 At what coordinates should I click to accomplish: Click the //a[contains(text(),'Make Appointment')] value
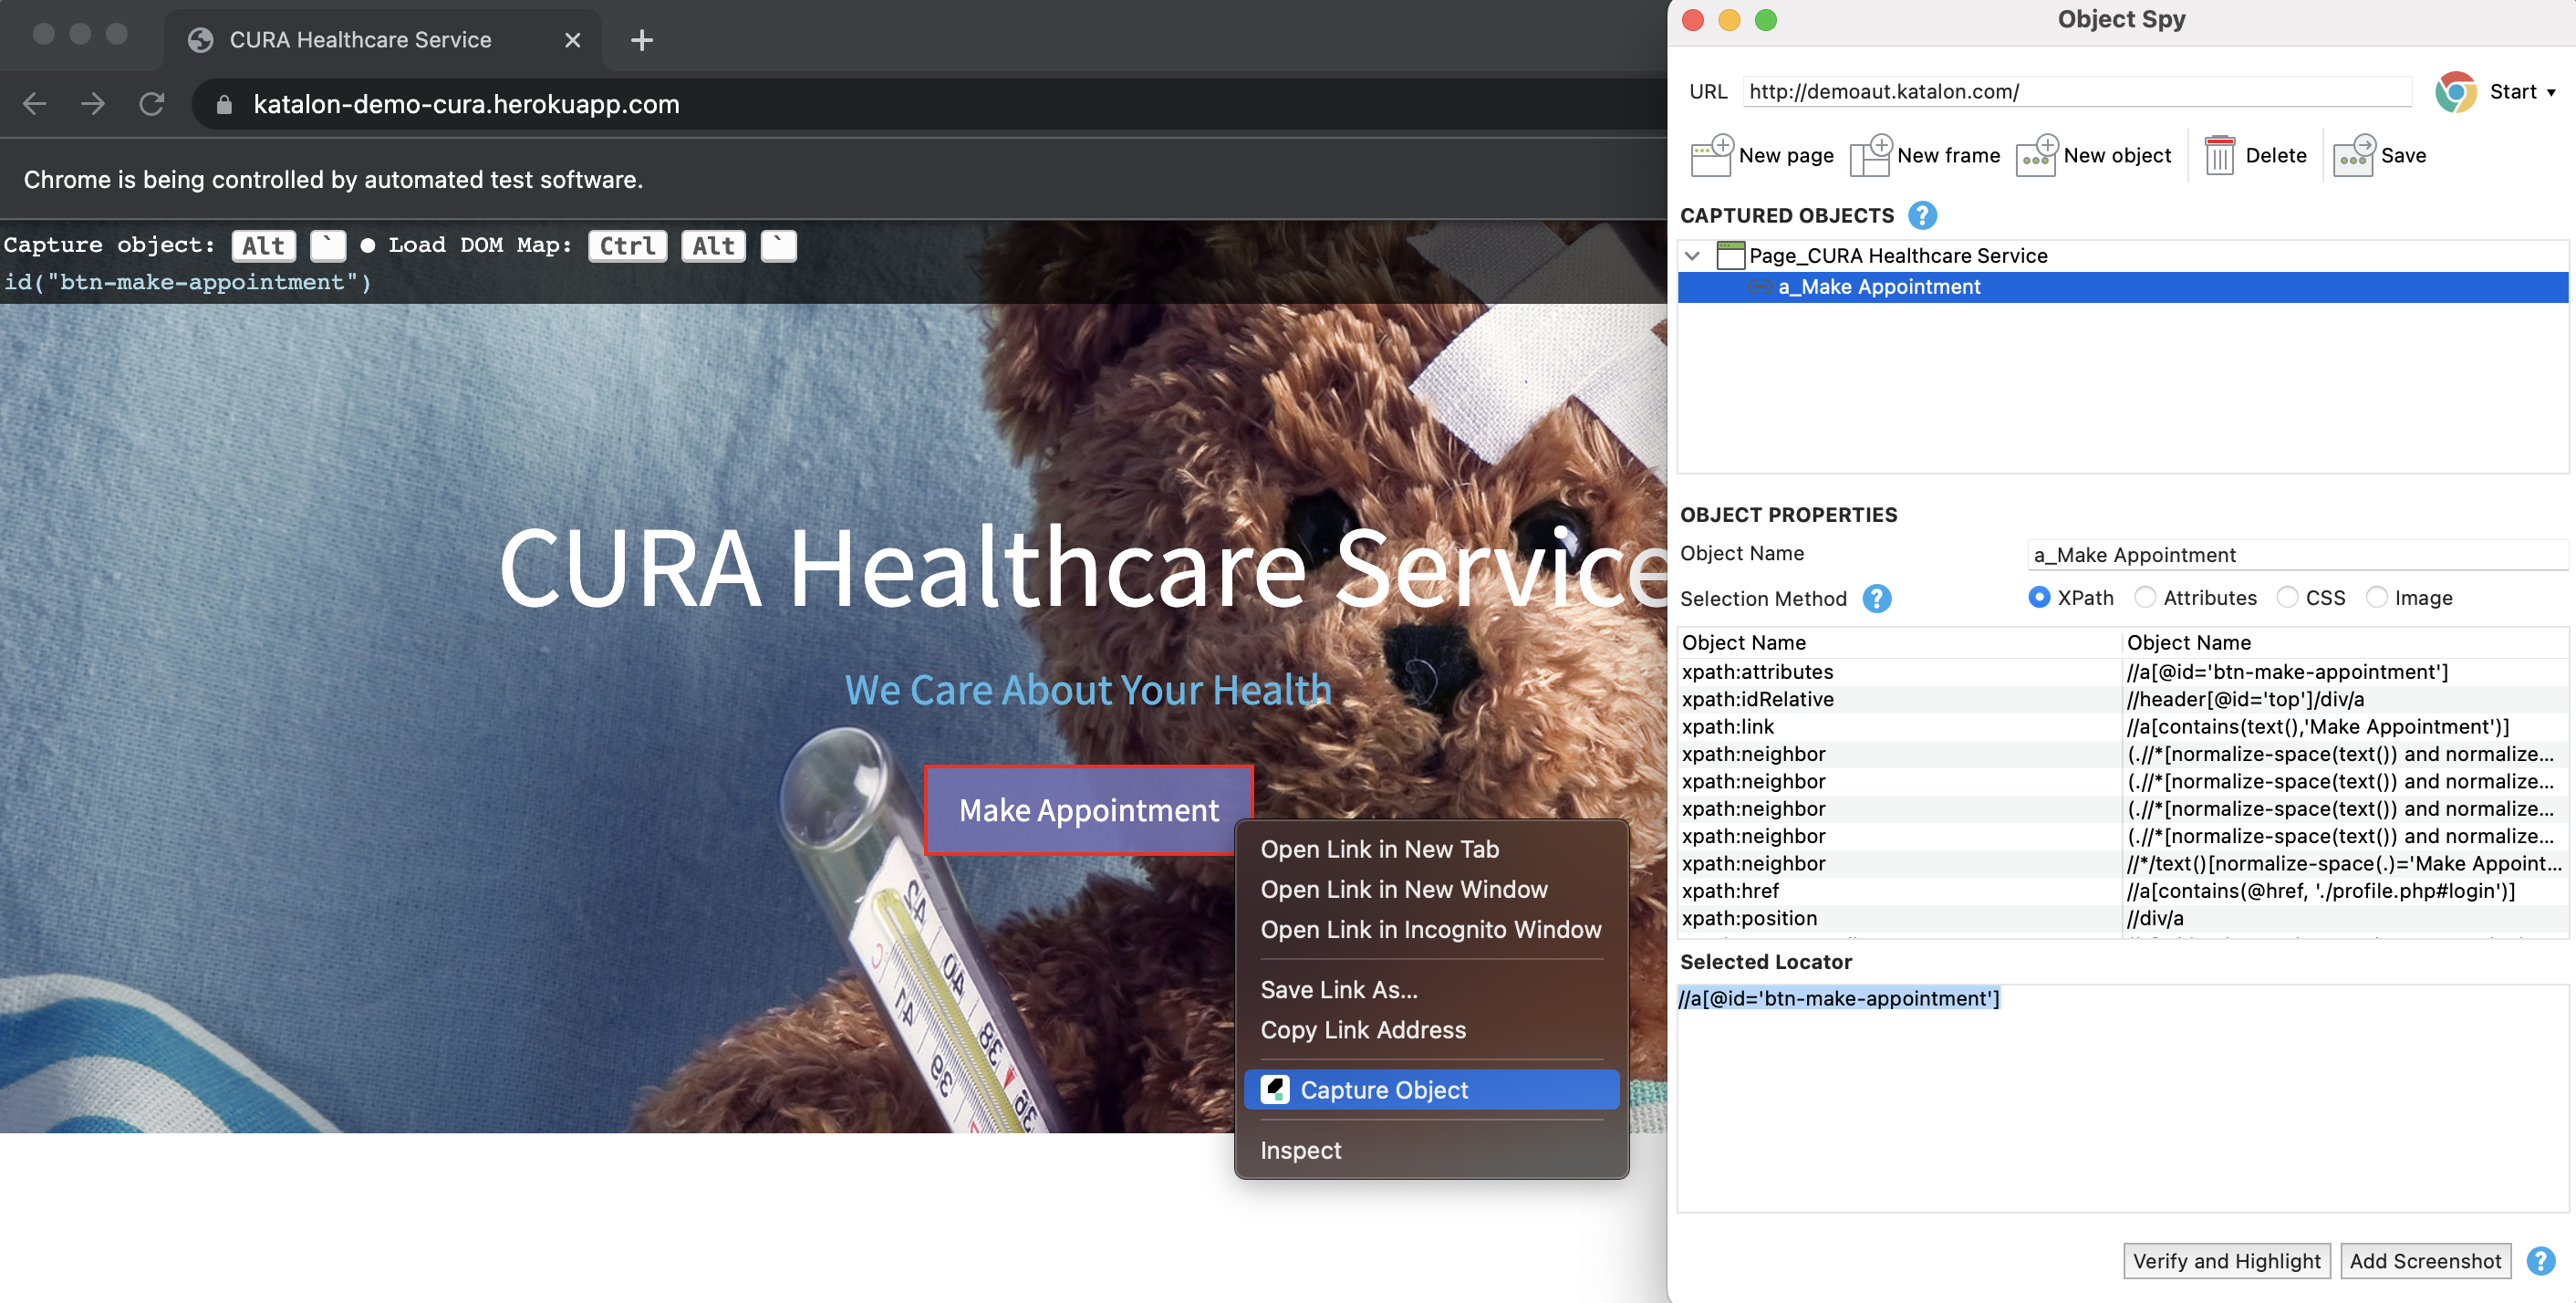2344,726
